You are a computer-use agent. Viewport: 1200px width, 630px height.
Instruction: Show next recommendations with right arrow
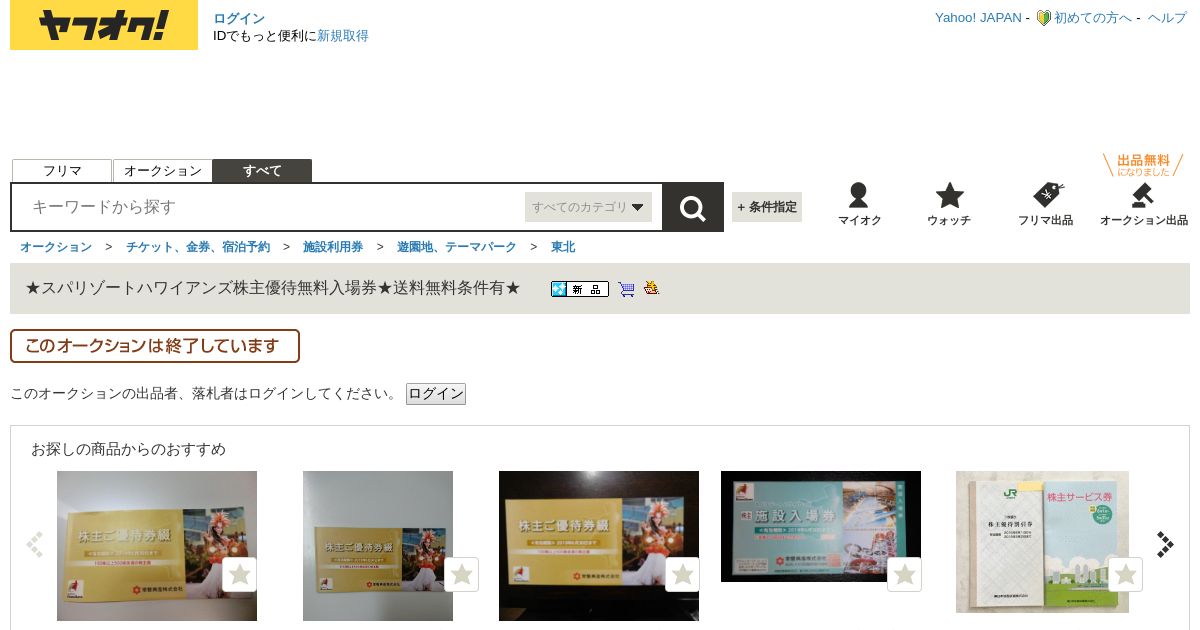[x=1165, y=544]
